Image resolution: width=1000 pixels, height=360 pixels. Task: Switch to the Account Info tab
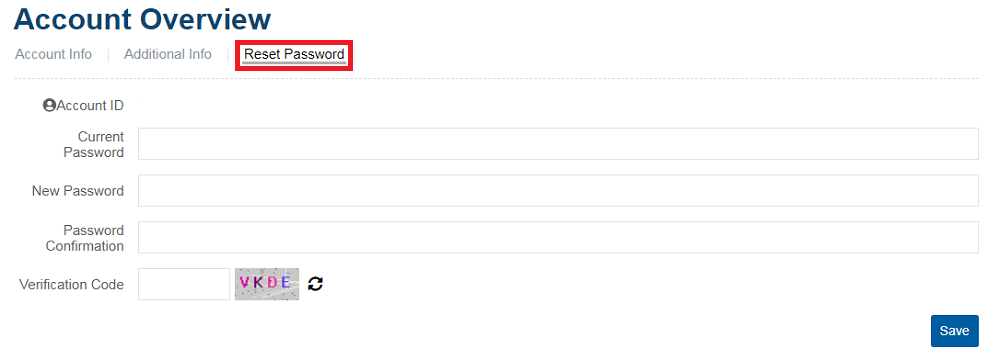[54, 54]
